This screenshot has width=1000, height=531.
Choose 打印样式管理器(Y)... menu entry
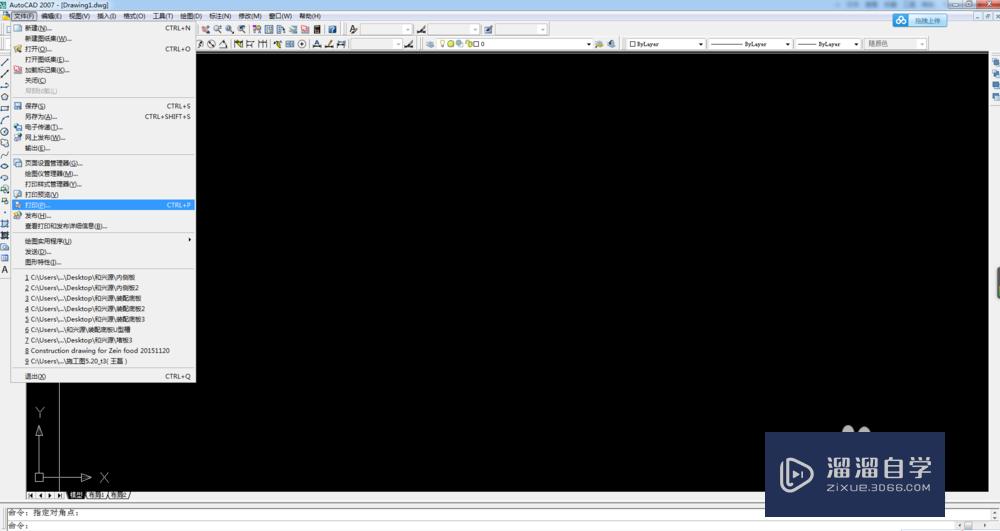click(x=103, y=184)
